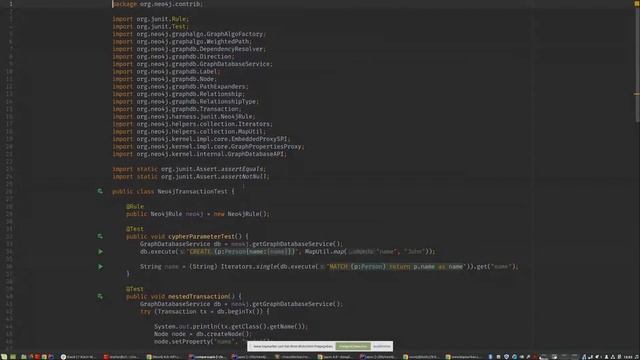The width and height of the screenshot is (640, 360).
Task: Click 'new Neo4jRule()' expression
Action: (x=241, y=214)
